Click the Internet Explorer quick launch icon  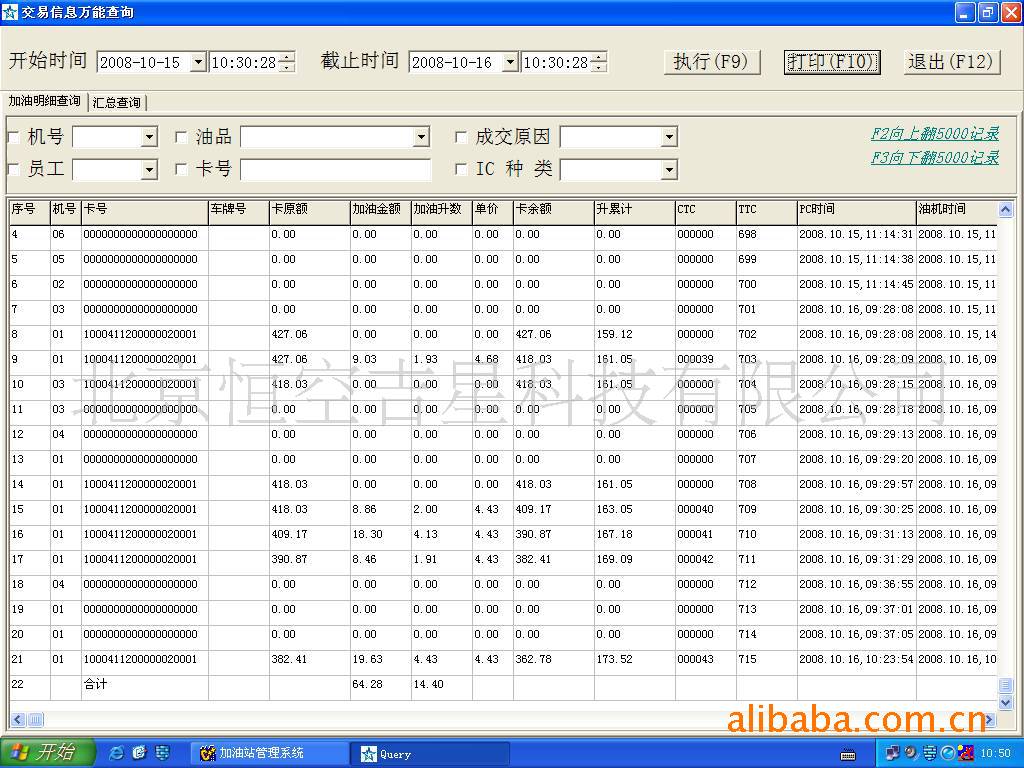point(116,753)
